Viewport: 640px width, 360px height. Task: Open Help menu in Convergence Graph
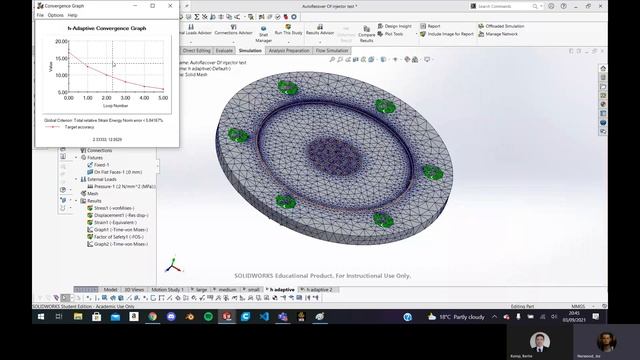[72, 15]
